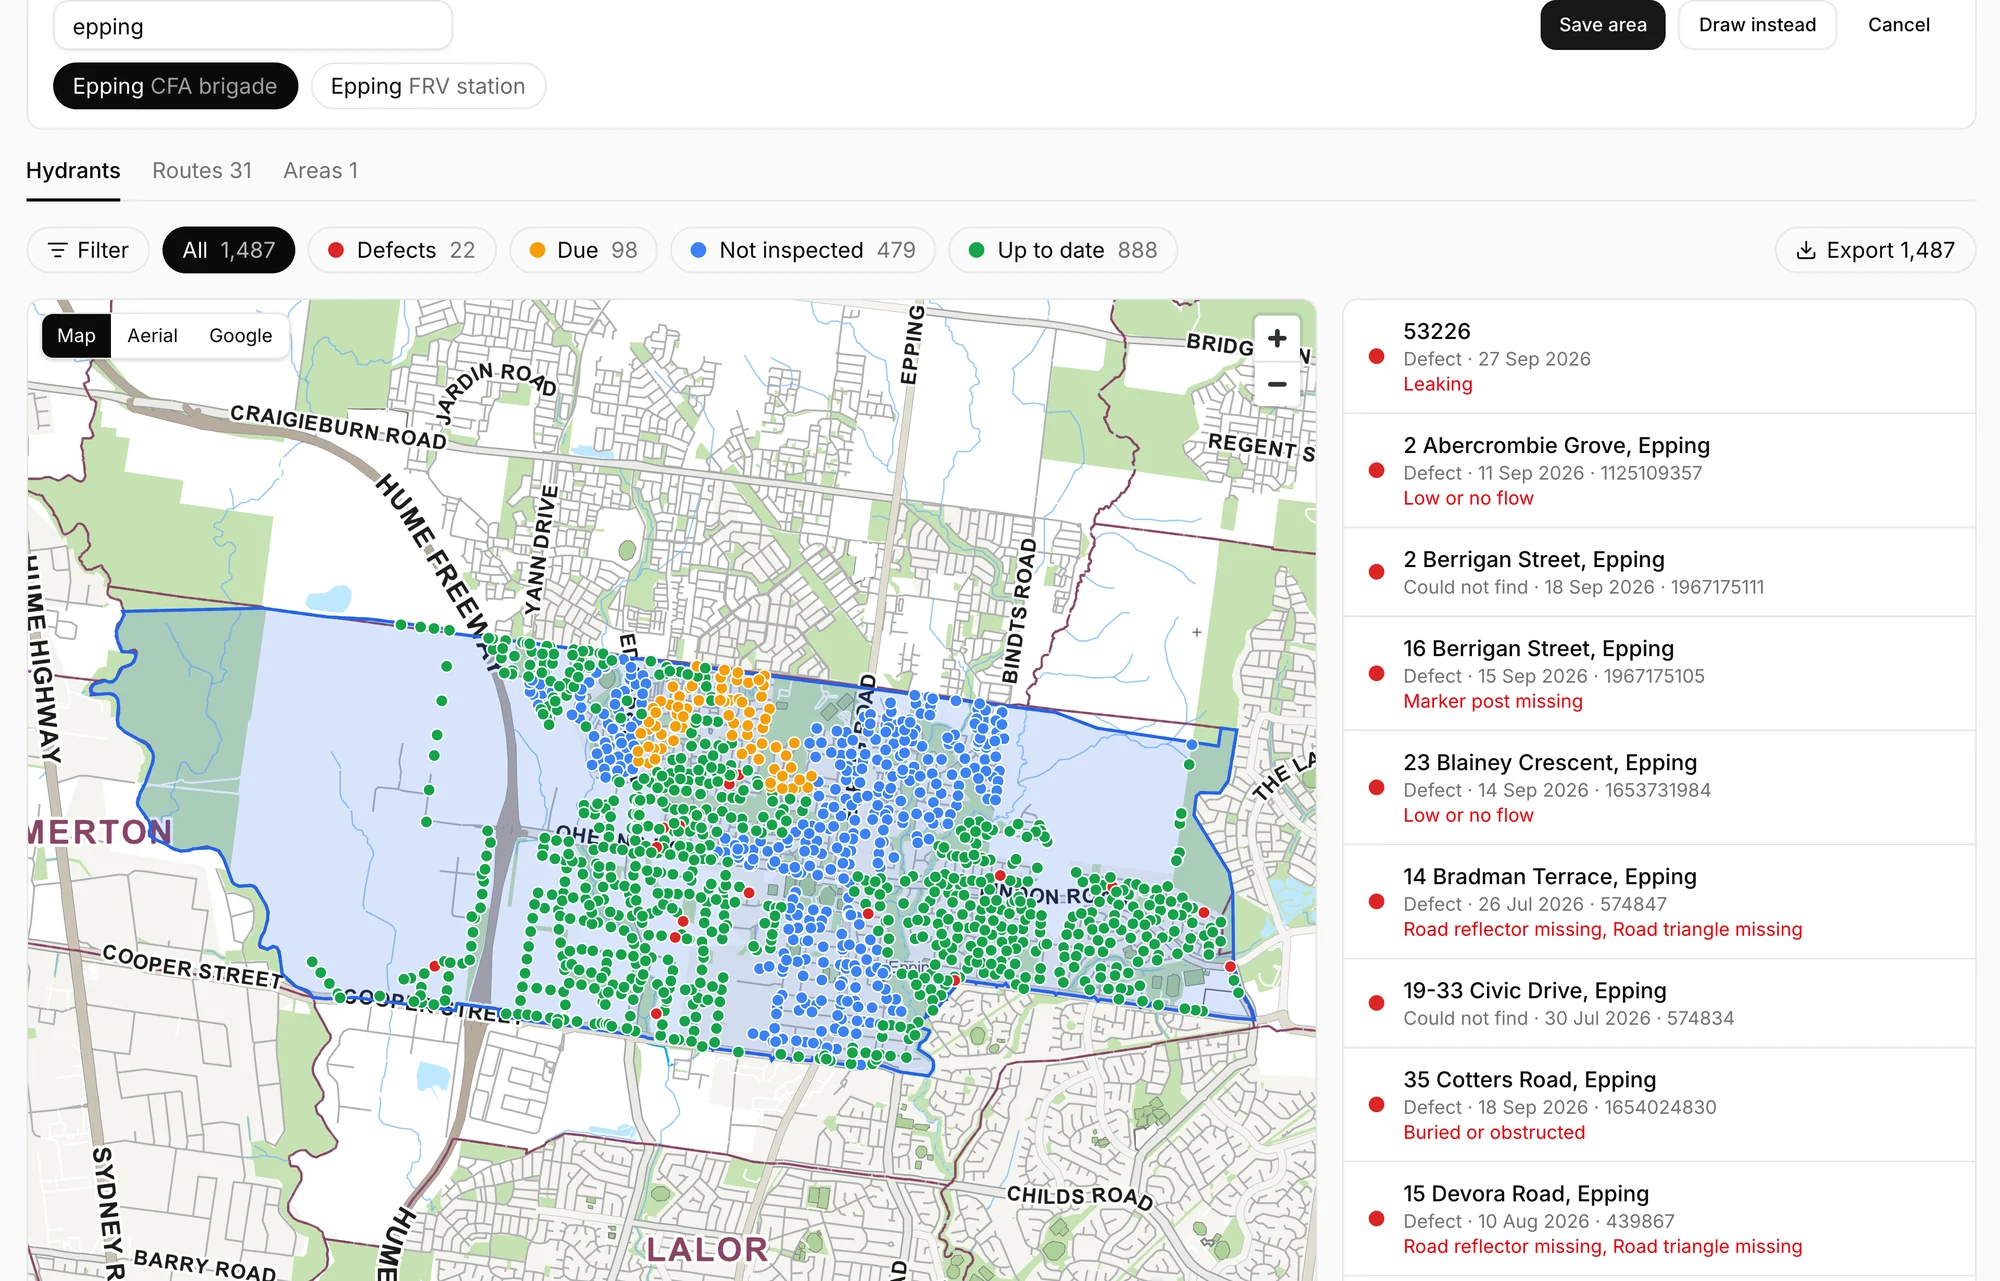Image resolution: width=2000 pixels, height=1281 pixels.
Task: Click red dot beside 19-33 Civic Drive
Action: coord(1377,1003)
